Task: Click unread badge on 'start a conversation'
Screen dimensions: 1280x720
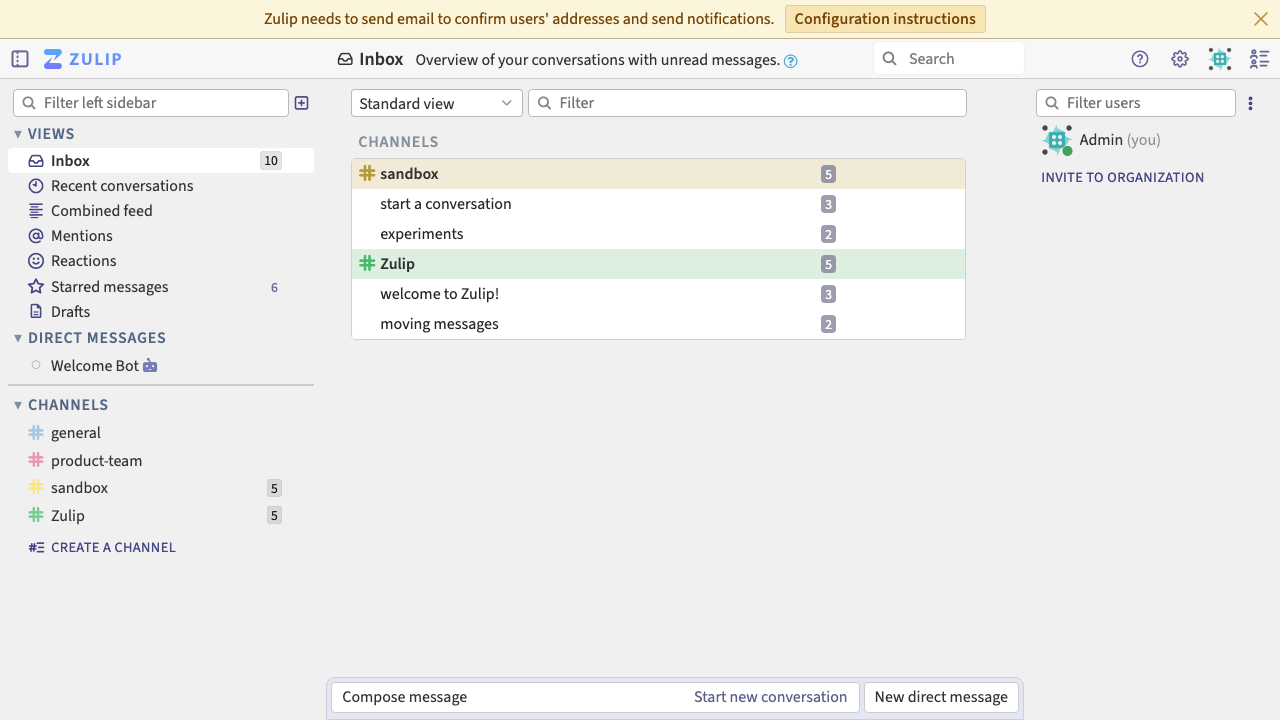Action: pos(828,204)
